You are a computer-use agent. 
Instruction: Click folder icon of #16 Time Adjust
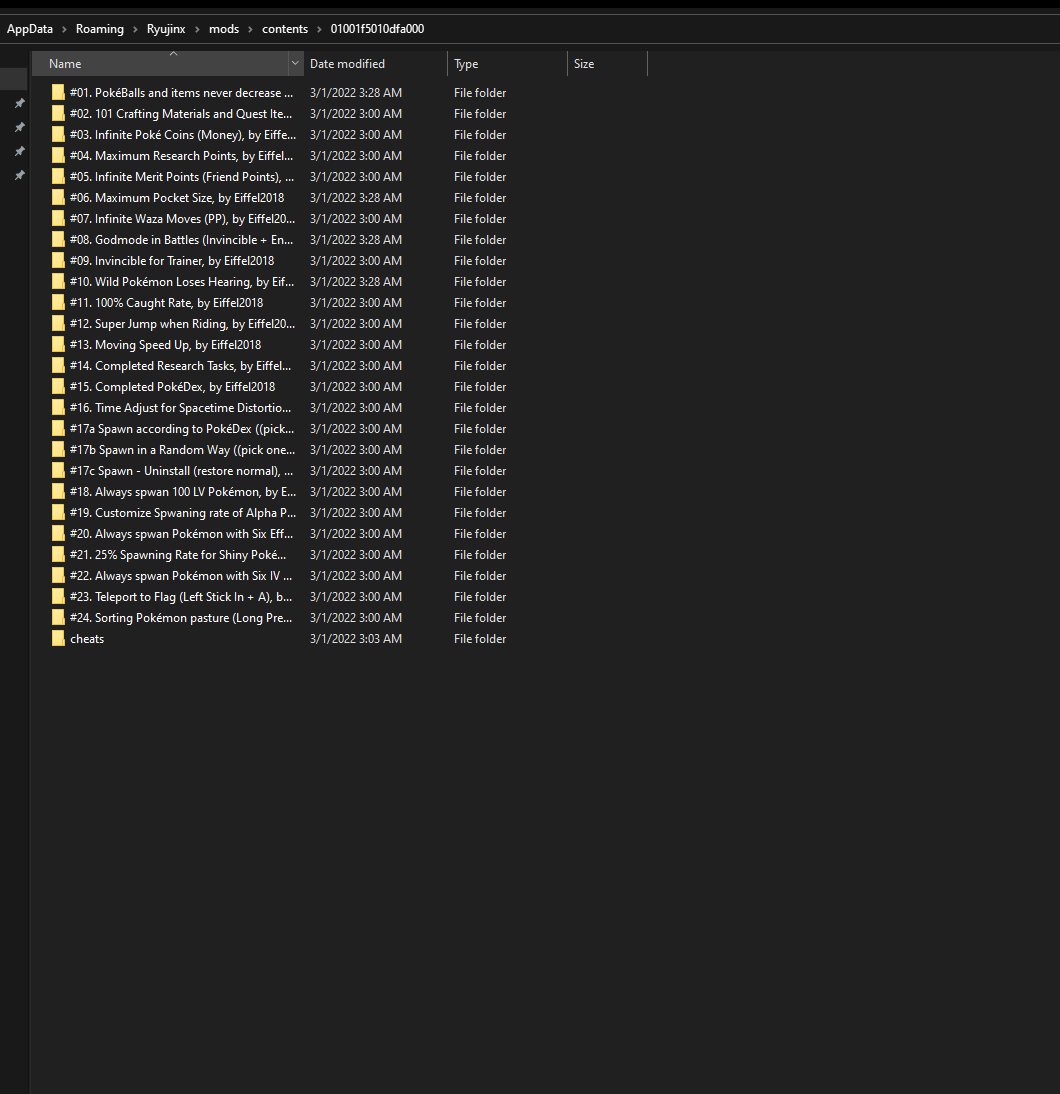(58, 407)
